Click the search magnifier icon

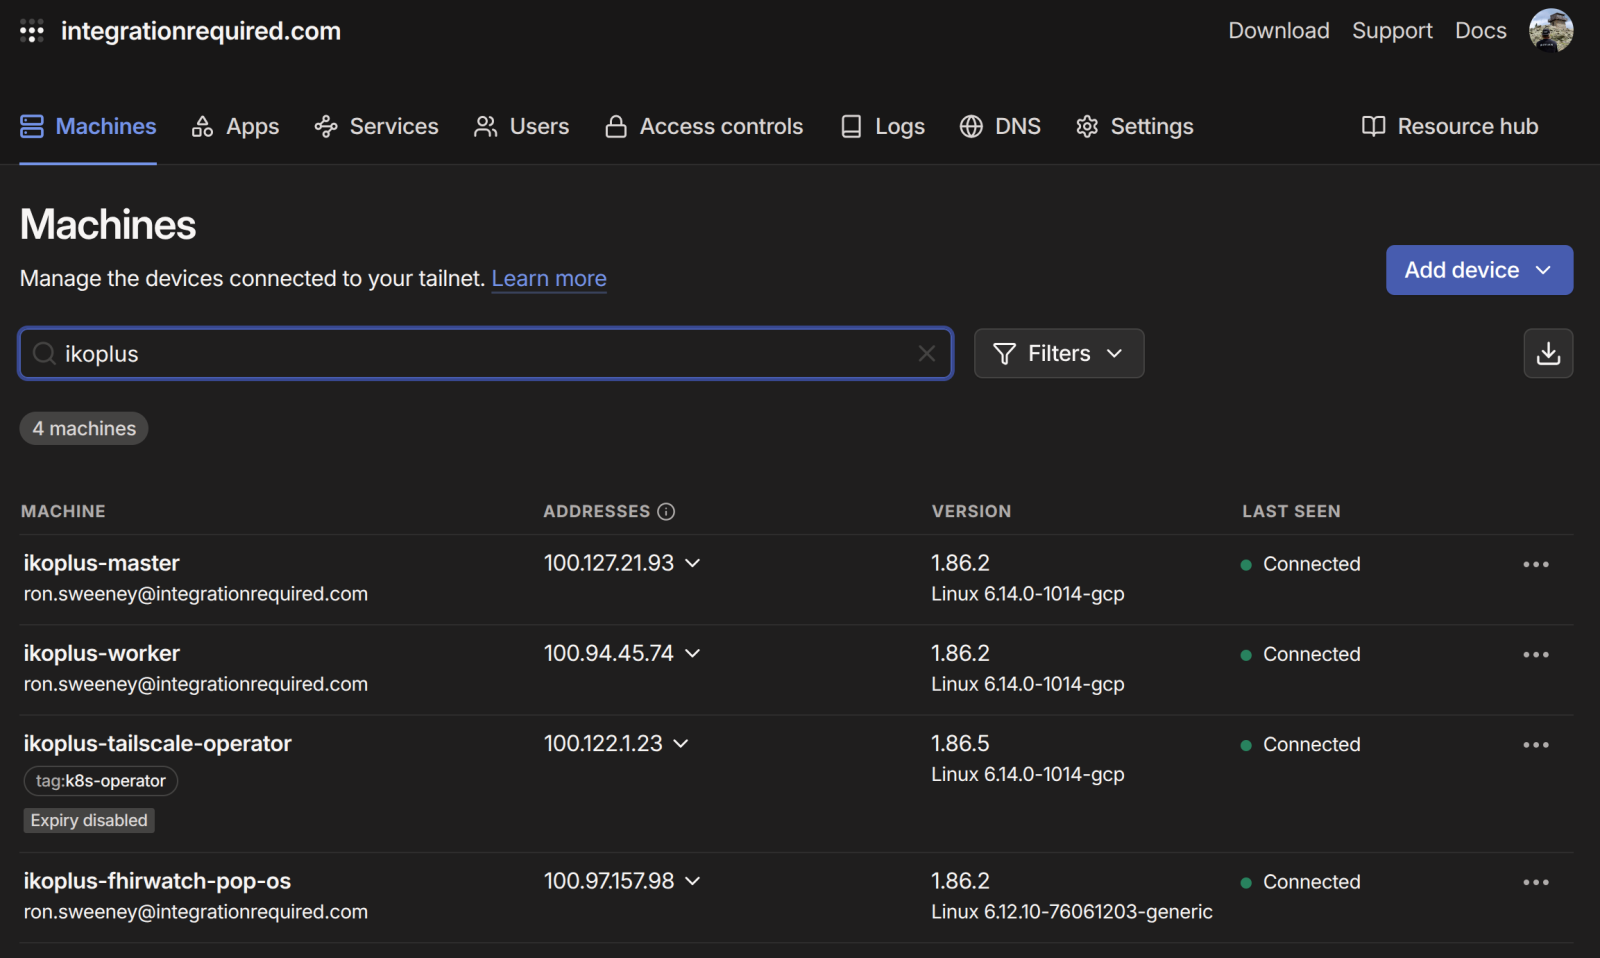coord(44,353)
